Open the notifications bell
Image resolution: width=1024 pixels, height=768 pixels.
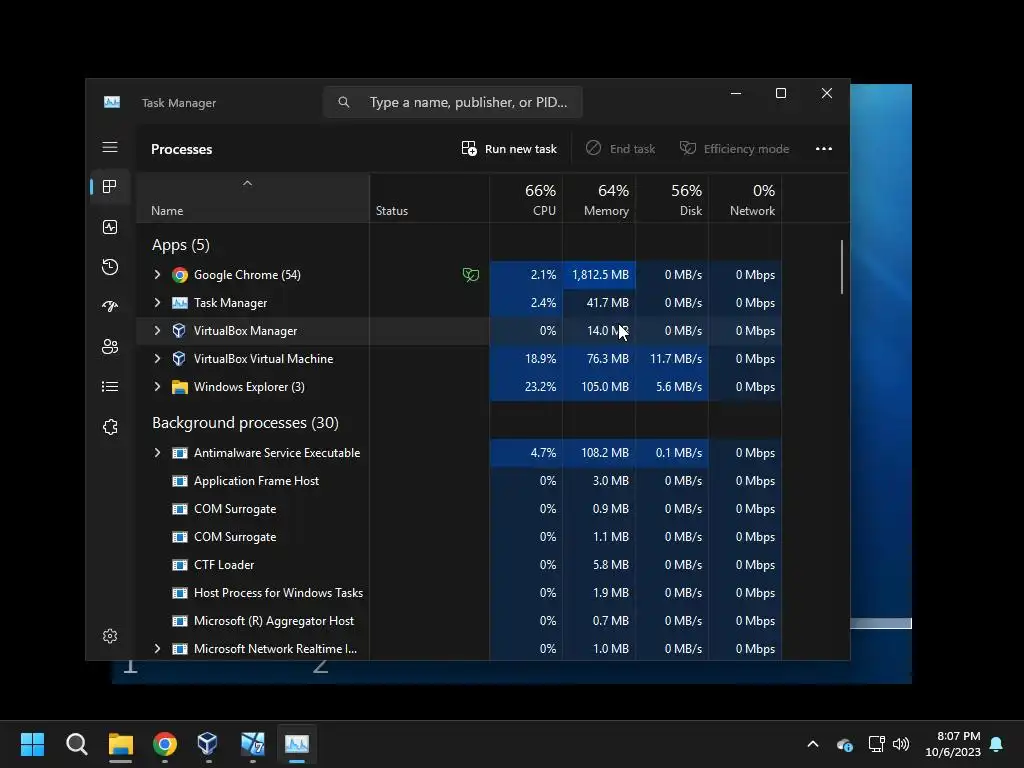997,744
